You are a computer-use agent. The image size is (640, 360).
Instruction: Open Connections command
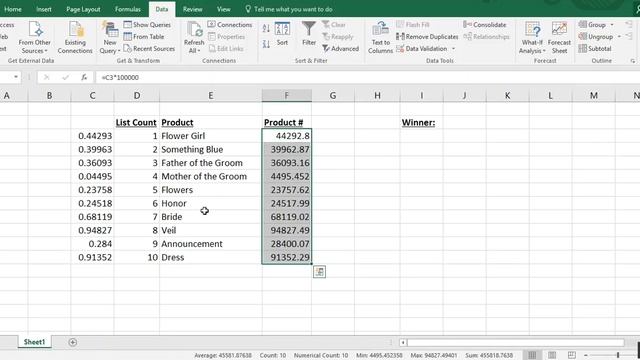[x=230, y=25]
